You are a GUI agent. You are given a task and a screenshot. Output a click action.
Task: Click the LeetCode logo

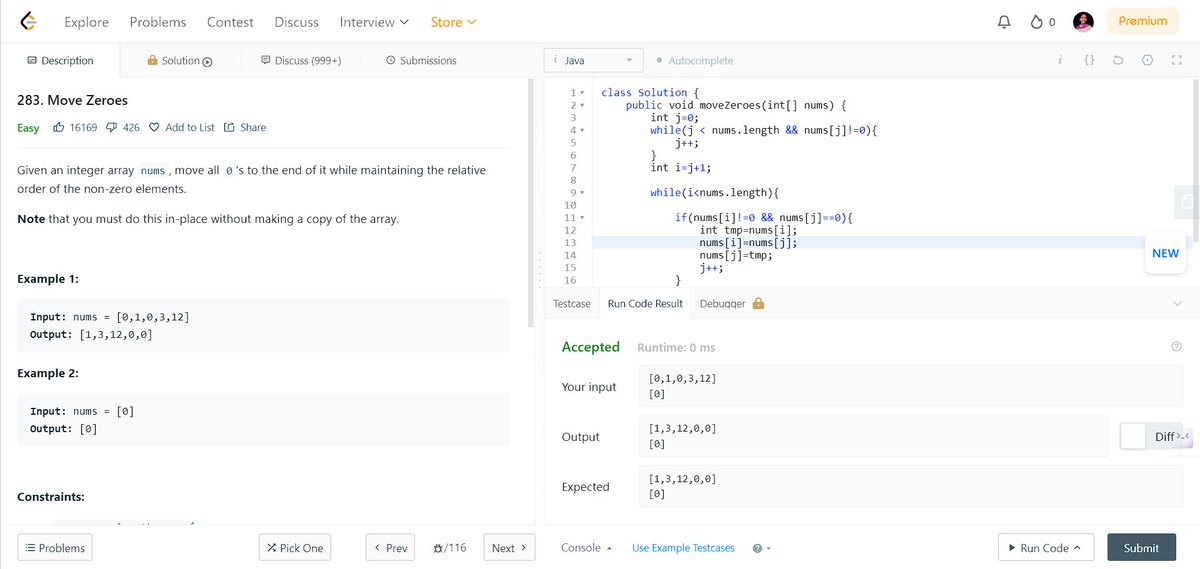tap(28, 21)
